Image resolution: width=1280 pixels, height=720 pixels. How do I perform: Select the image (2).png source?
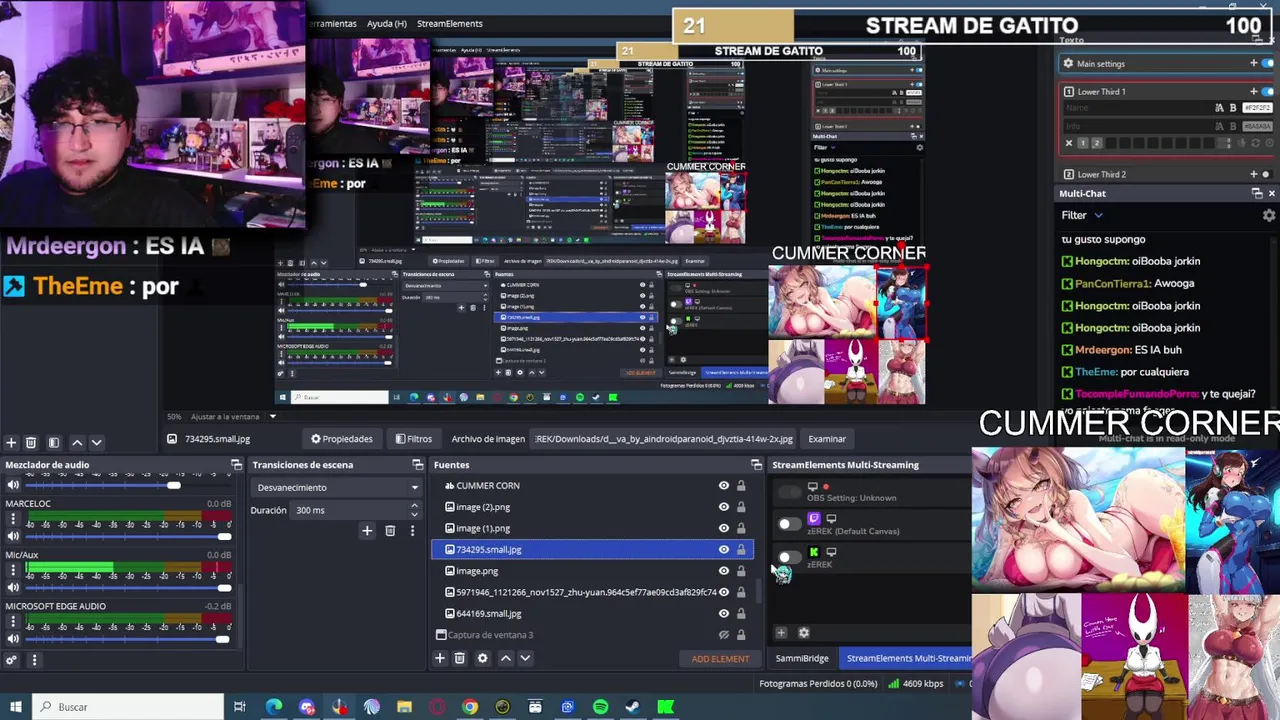[483, 507]
